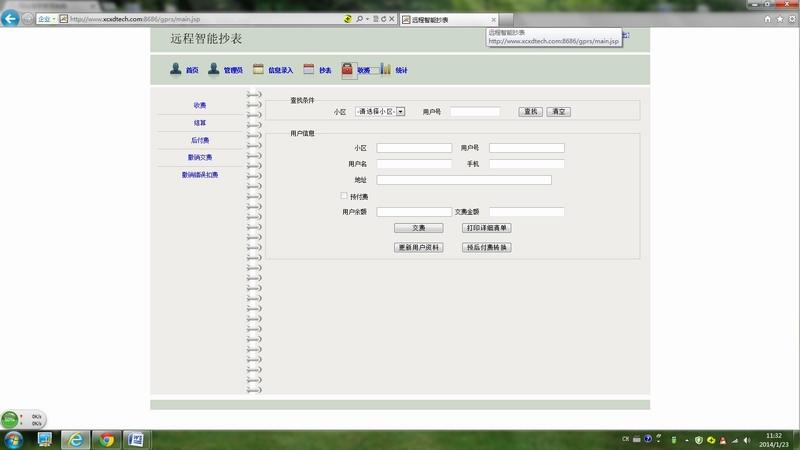Viewport: 800px width, 450px height.
Task: Click the browser home icon
Action: [767, 19]
